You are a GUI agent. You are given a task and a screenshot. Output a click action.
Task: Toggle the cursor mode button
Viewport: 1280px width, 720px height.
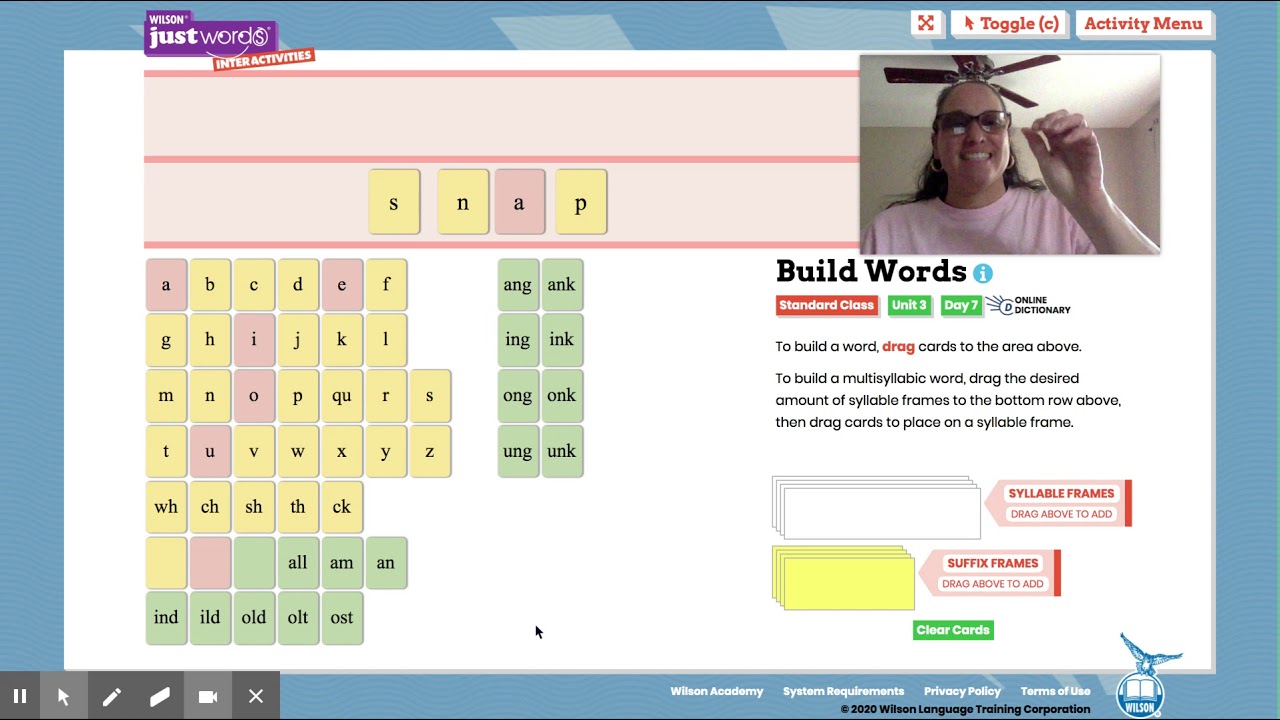pyautogui.click(x=1010, y=23)
